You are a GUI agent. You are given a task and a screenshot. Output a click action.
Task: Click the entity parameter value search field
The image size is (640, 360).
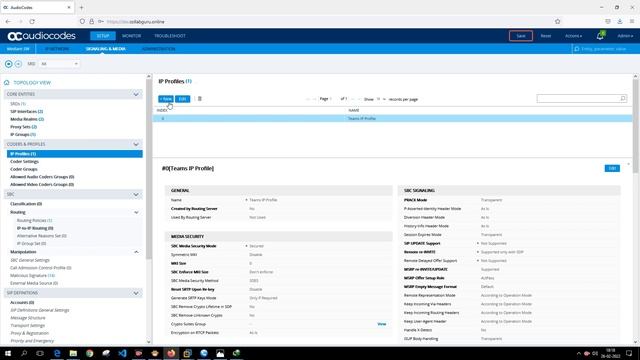pos(604,49)
